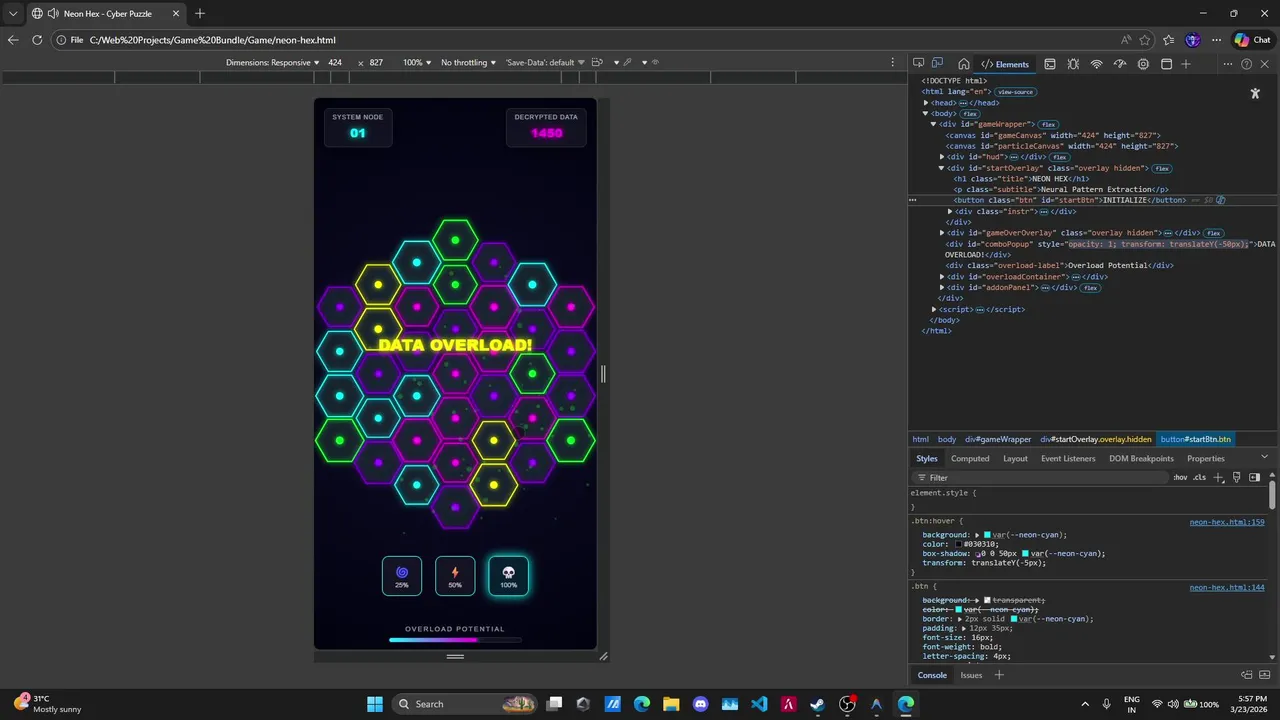The height and width of the screenshot is (720, 1280).
Task: Switch to the Issues drawer tab
Action: (x=971, y=675)
